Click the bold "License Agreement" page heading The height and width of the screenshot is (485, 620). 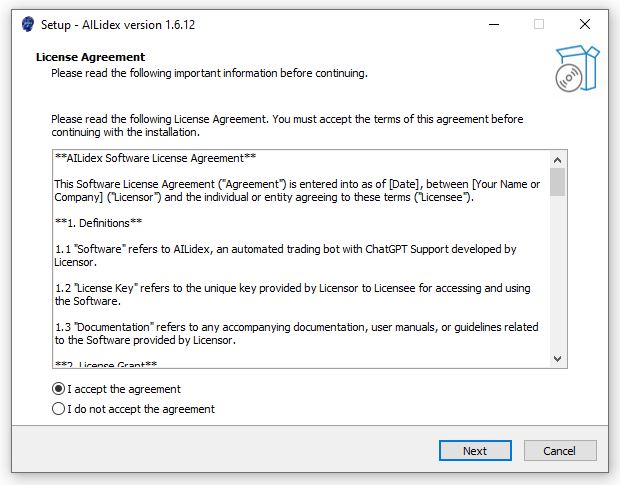tap(91, 57)
